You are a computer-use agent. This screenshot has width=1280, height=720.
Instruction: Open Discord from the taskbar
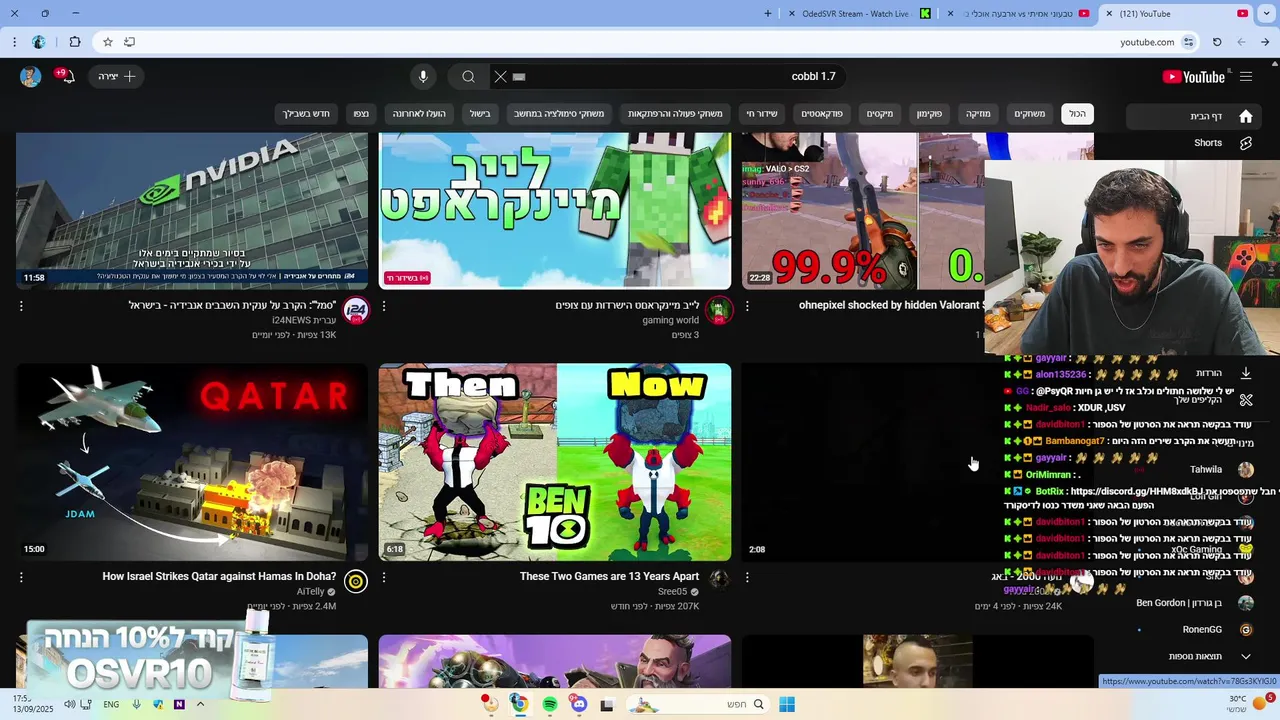(x=579, y=705)
